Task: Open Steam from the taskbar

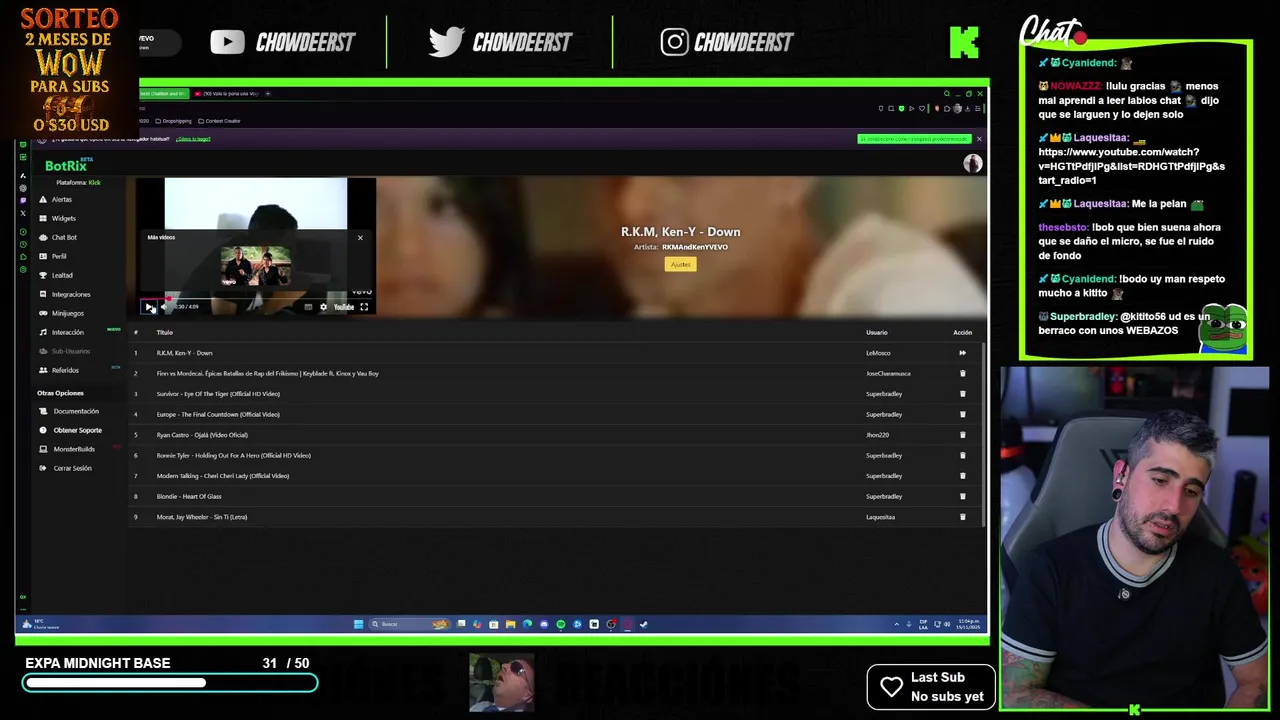Action: coord(643,624)
